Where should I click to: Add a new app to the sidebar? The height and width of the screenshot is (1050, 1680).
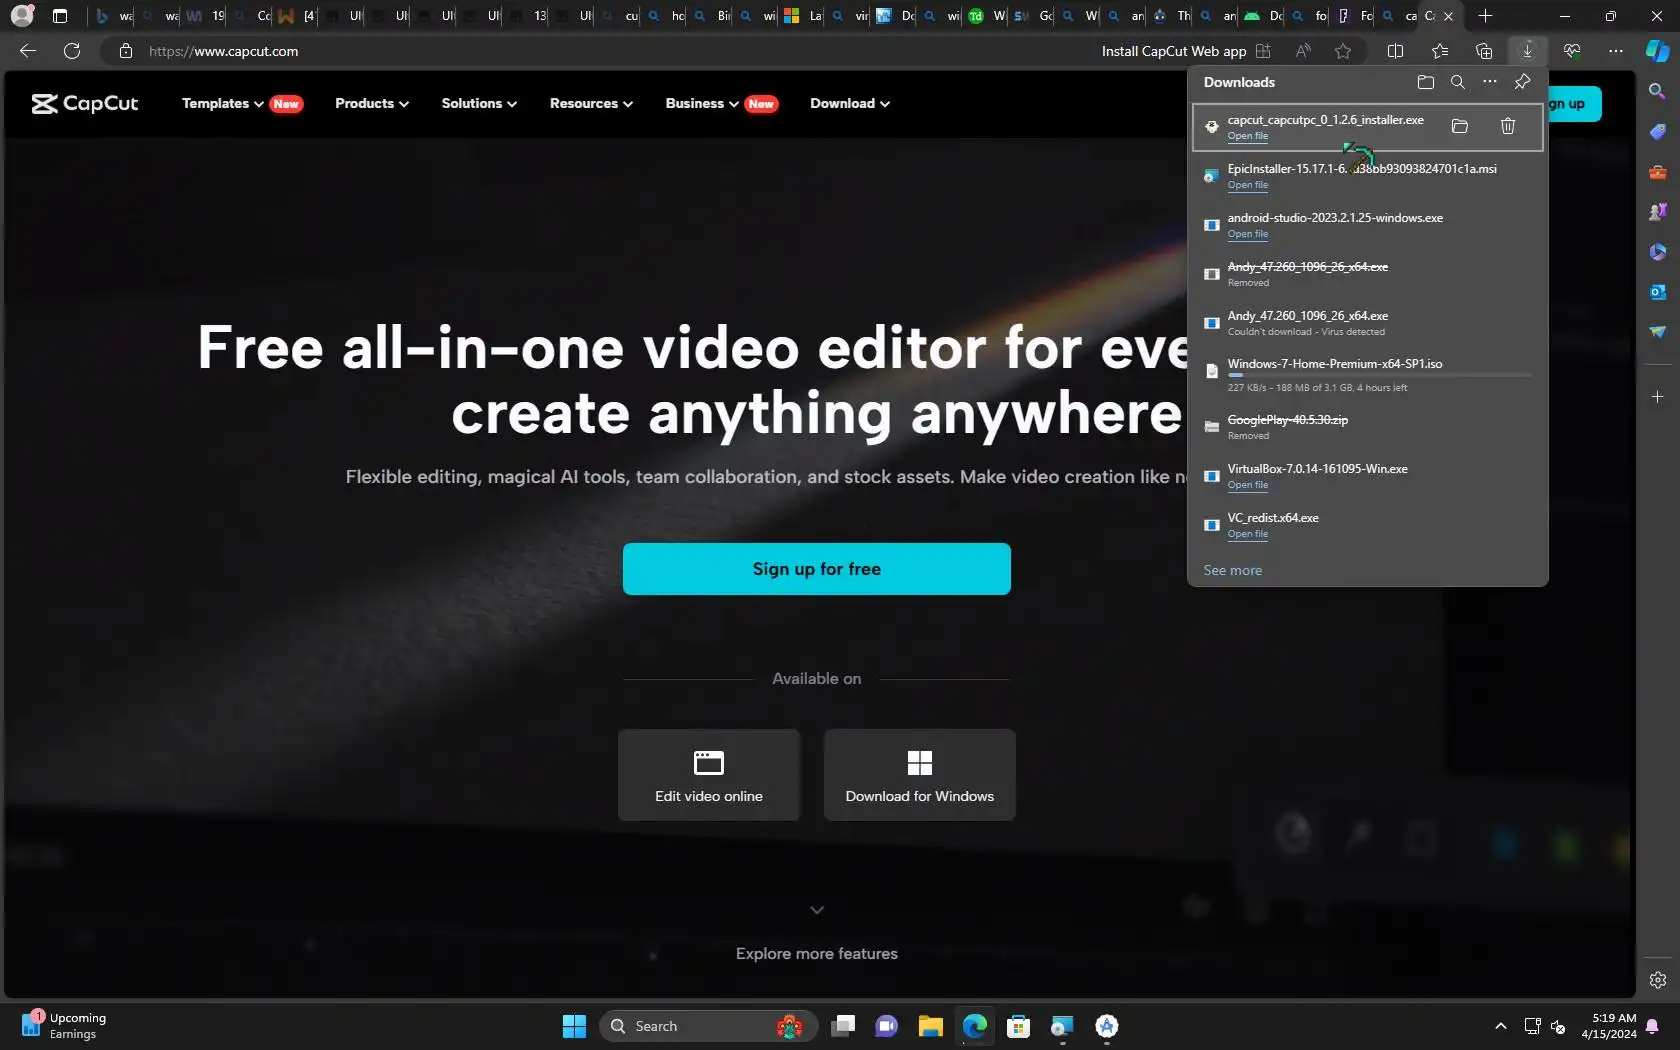pos(1658,397)
